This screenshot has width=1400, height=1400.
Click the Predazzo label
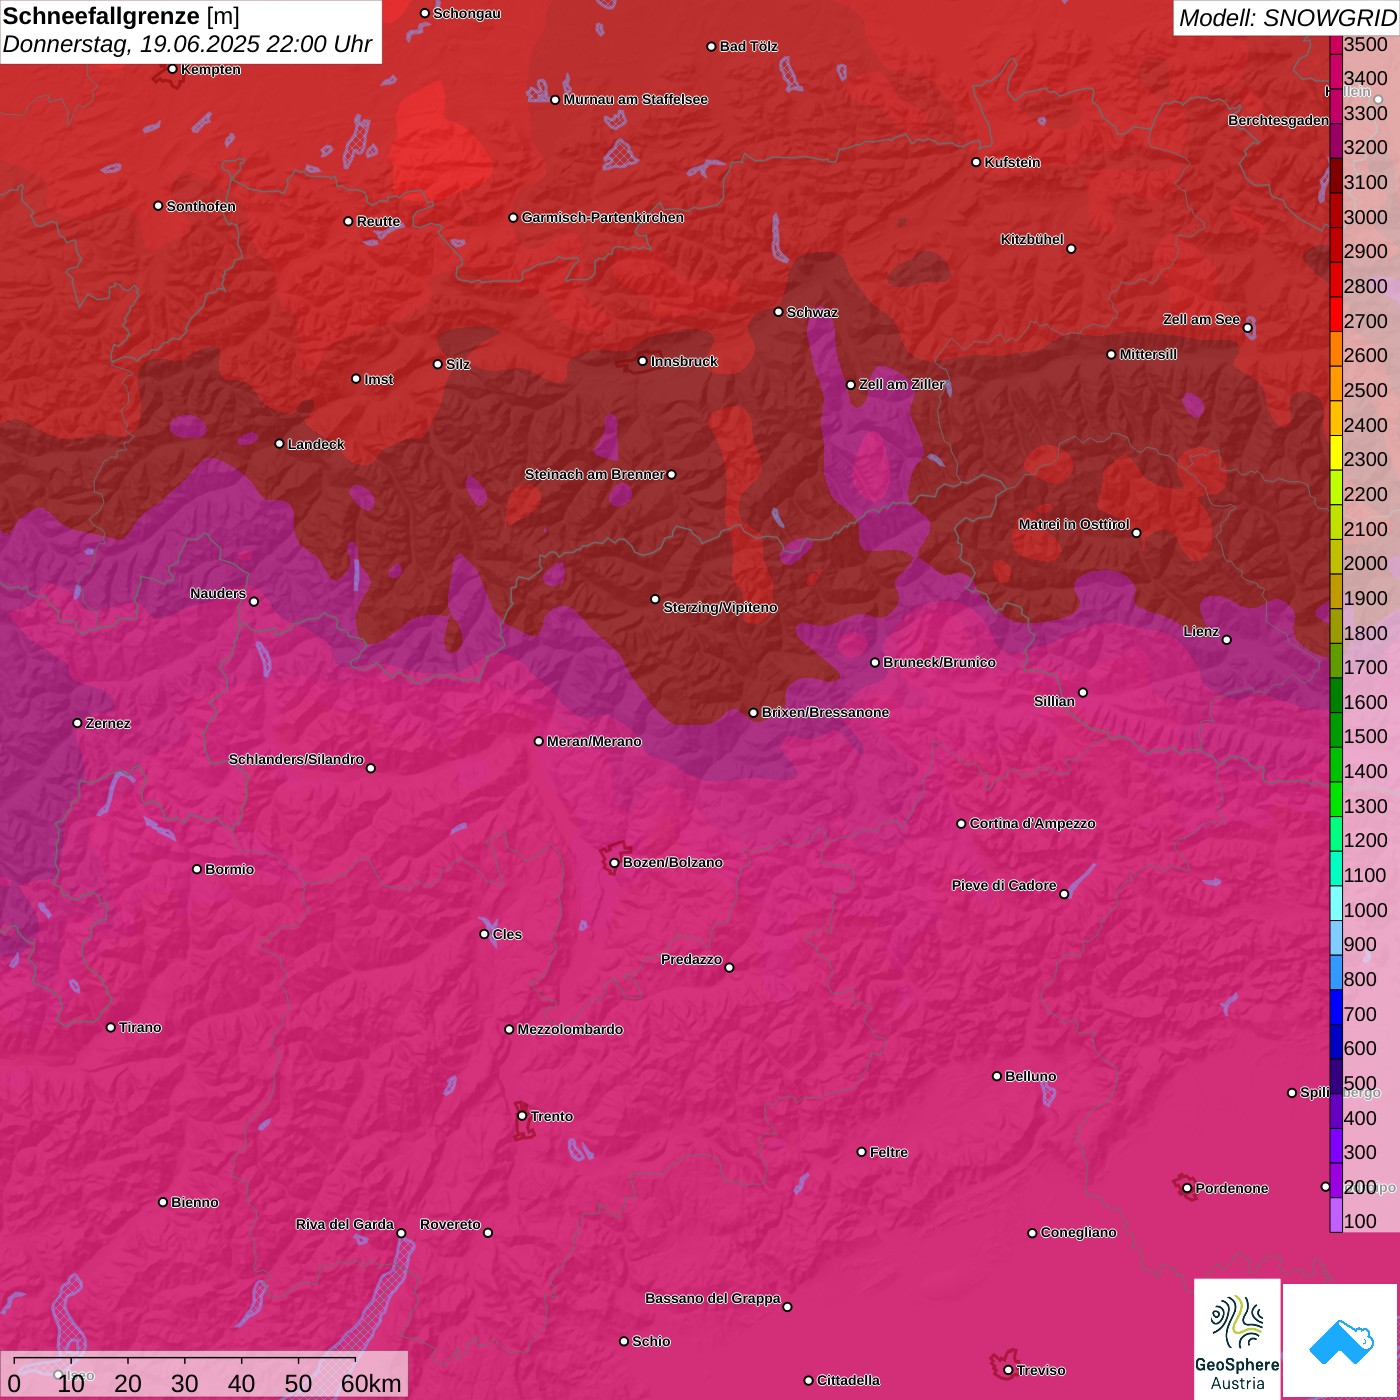pyautogui.click(x=691, y=959)
